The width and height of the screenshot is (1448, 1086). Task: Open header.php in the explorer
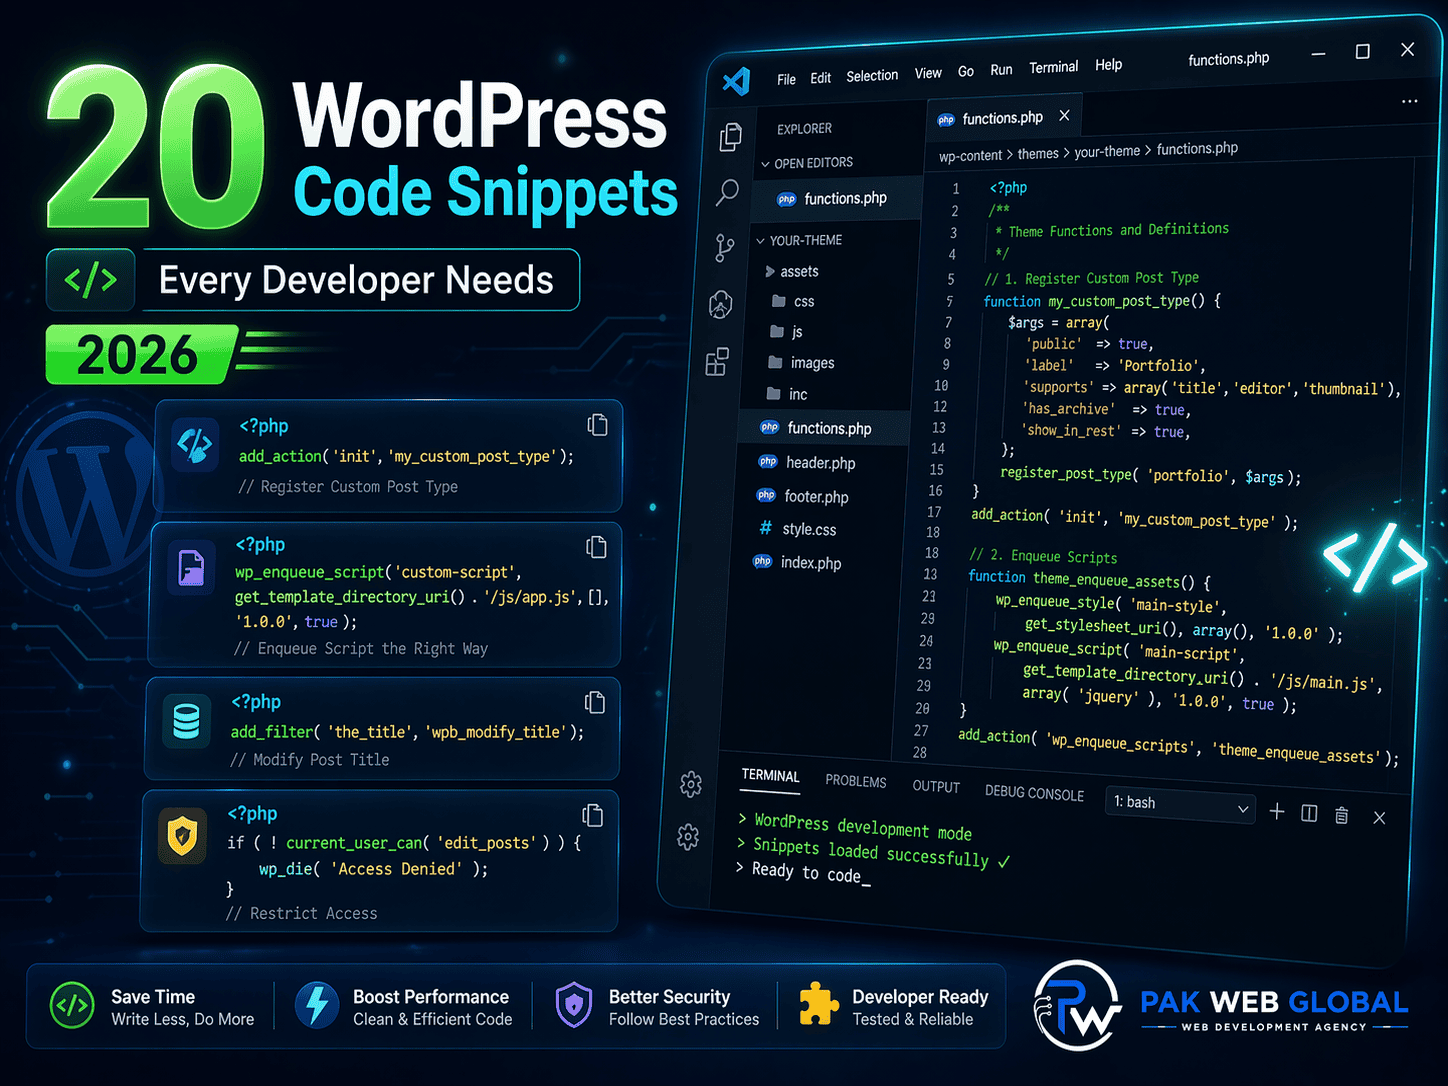pyautogui.click(x=807, y=462)
